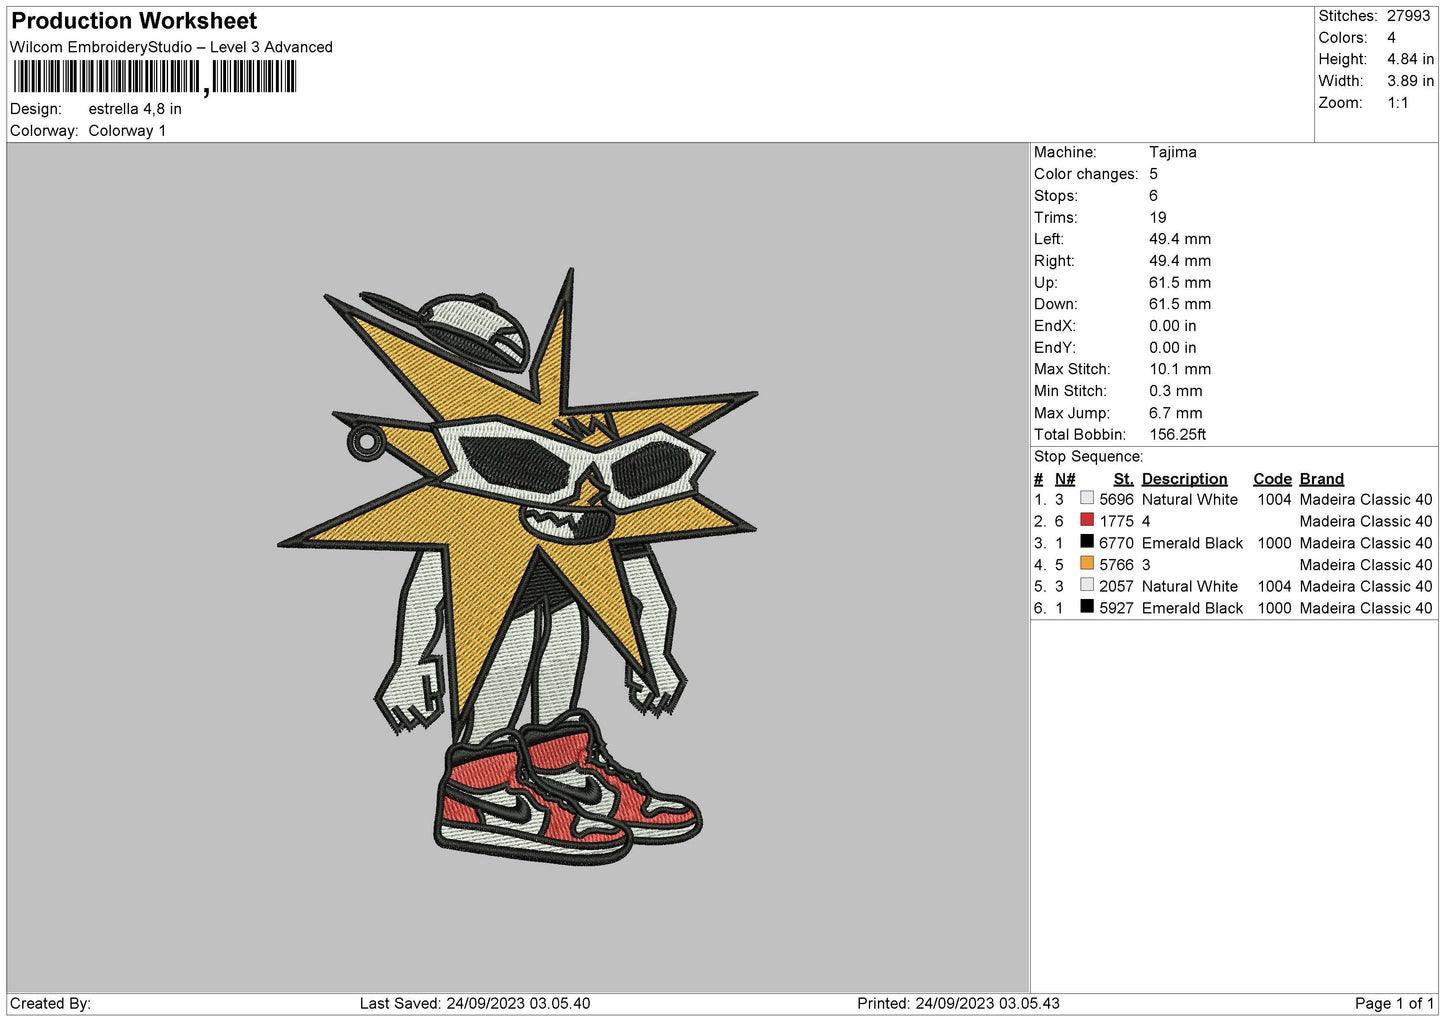Click the 'Stop Sequence:' heading

[1088, 456]
